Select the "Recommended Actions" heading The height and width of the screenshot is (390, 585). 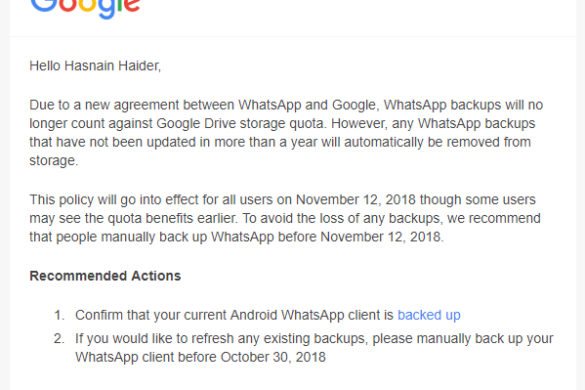pos(105,276)
